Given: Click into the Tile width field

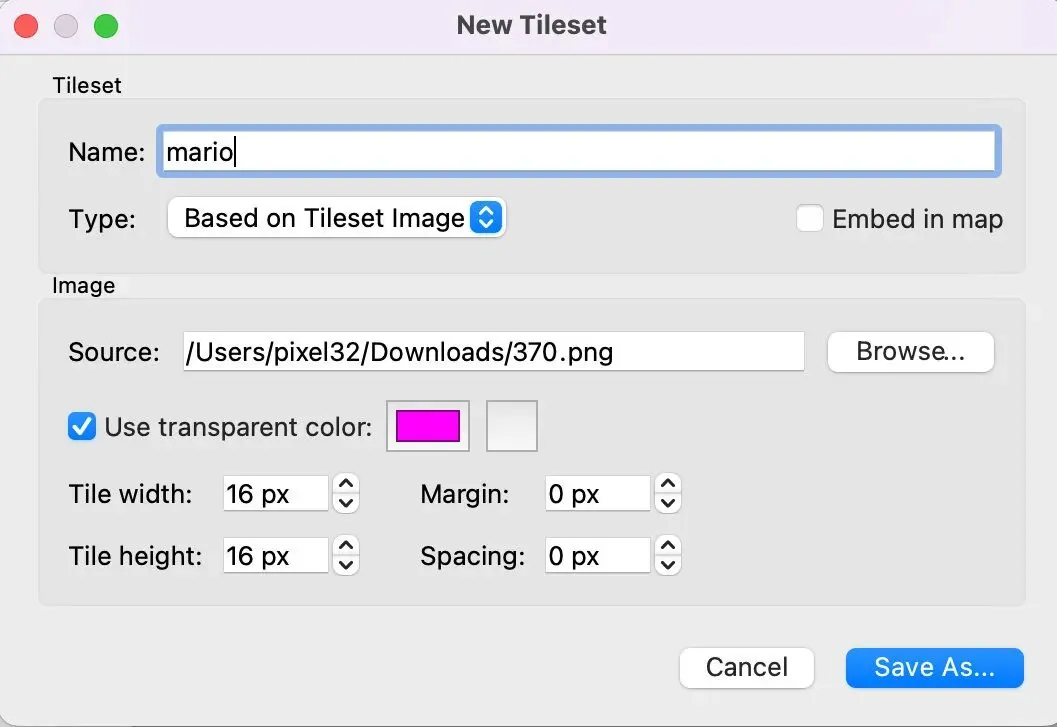Looking at the screenshot, I should [276, 494].
